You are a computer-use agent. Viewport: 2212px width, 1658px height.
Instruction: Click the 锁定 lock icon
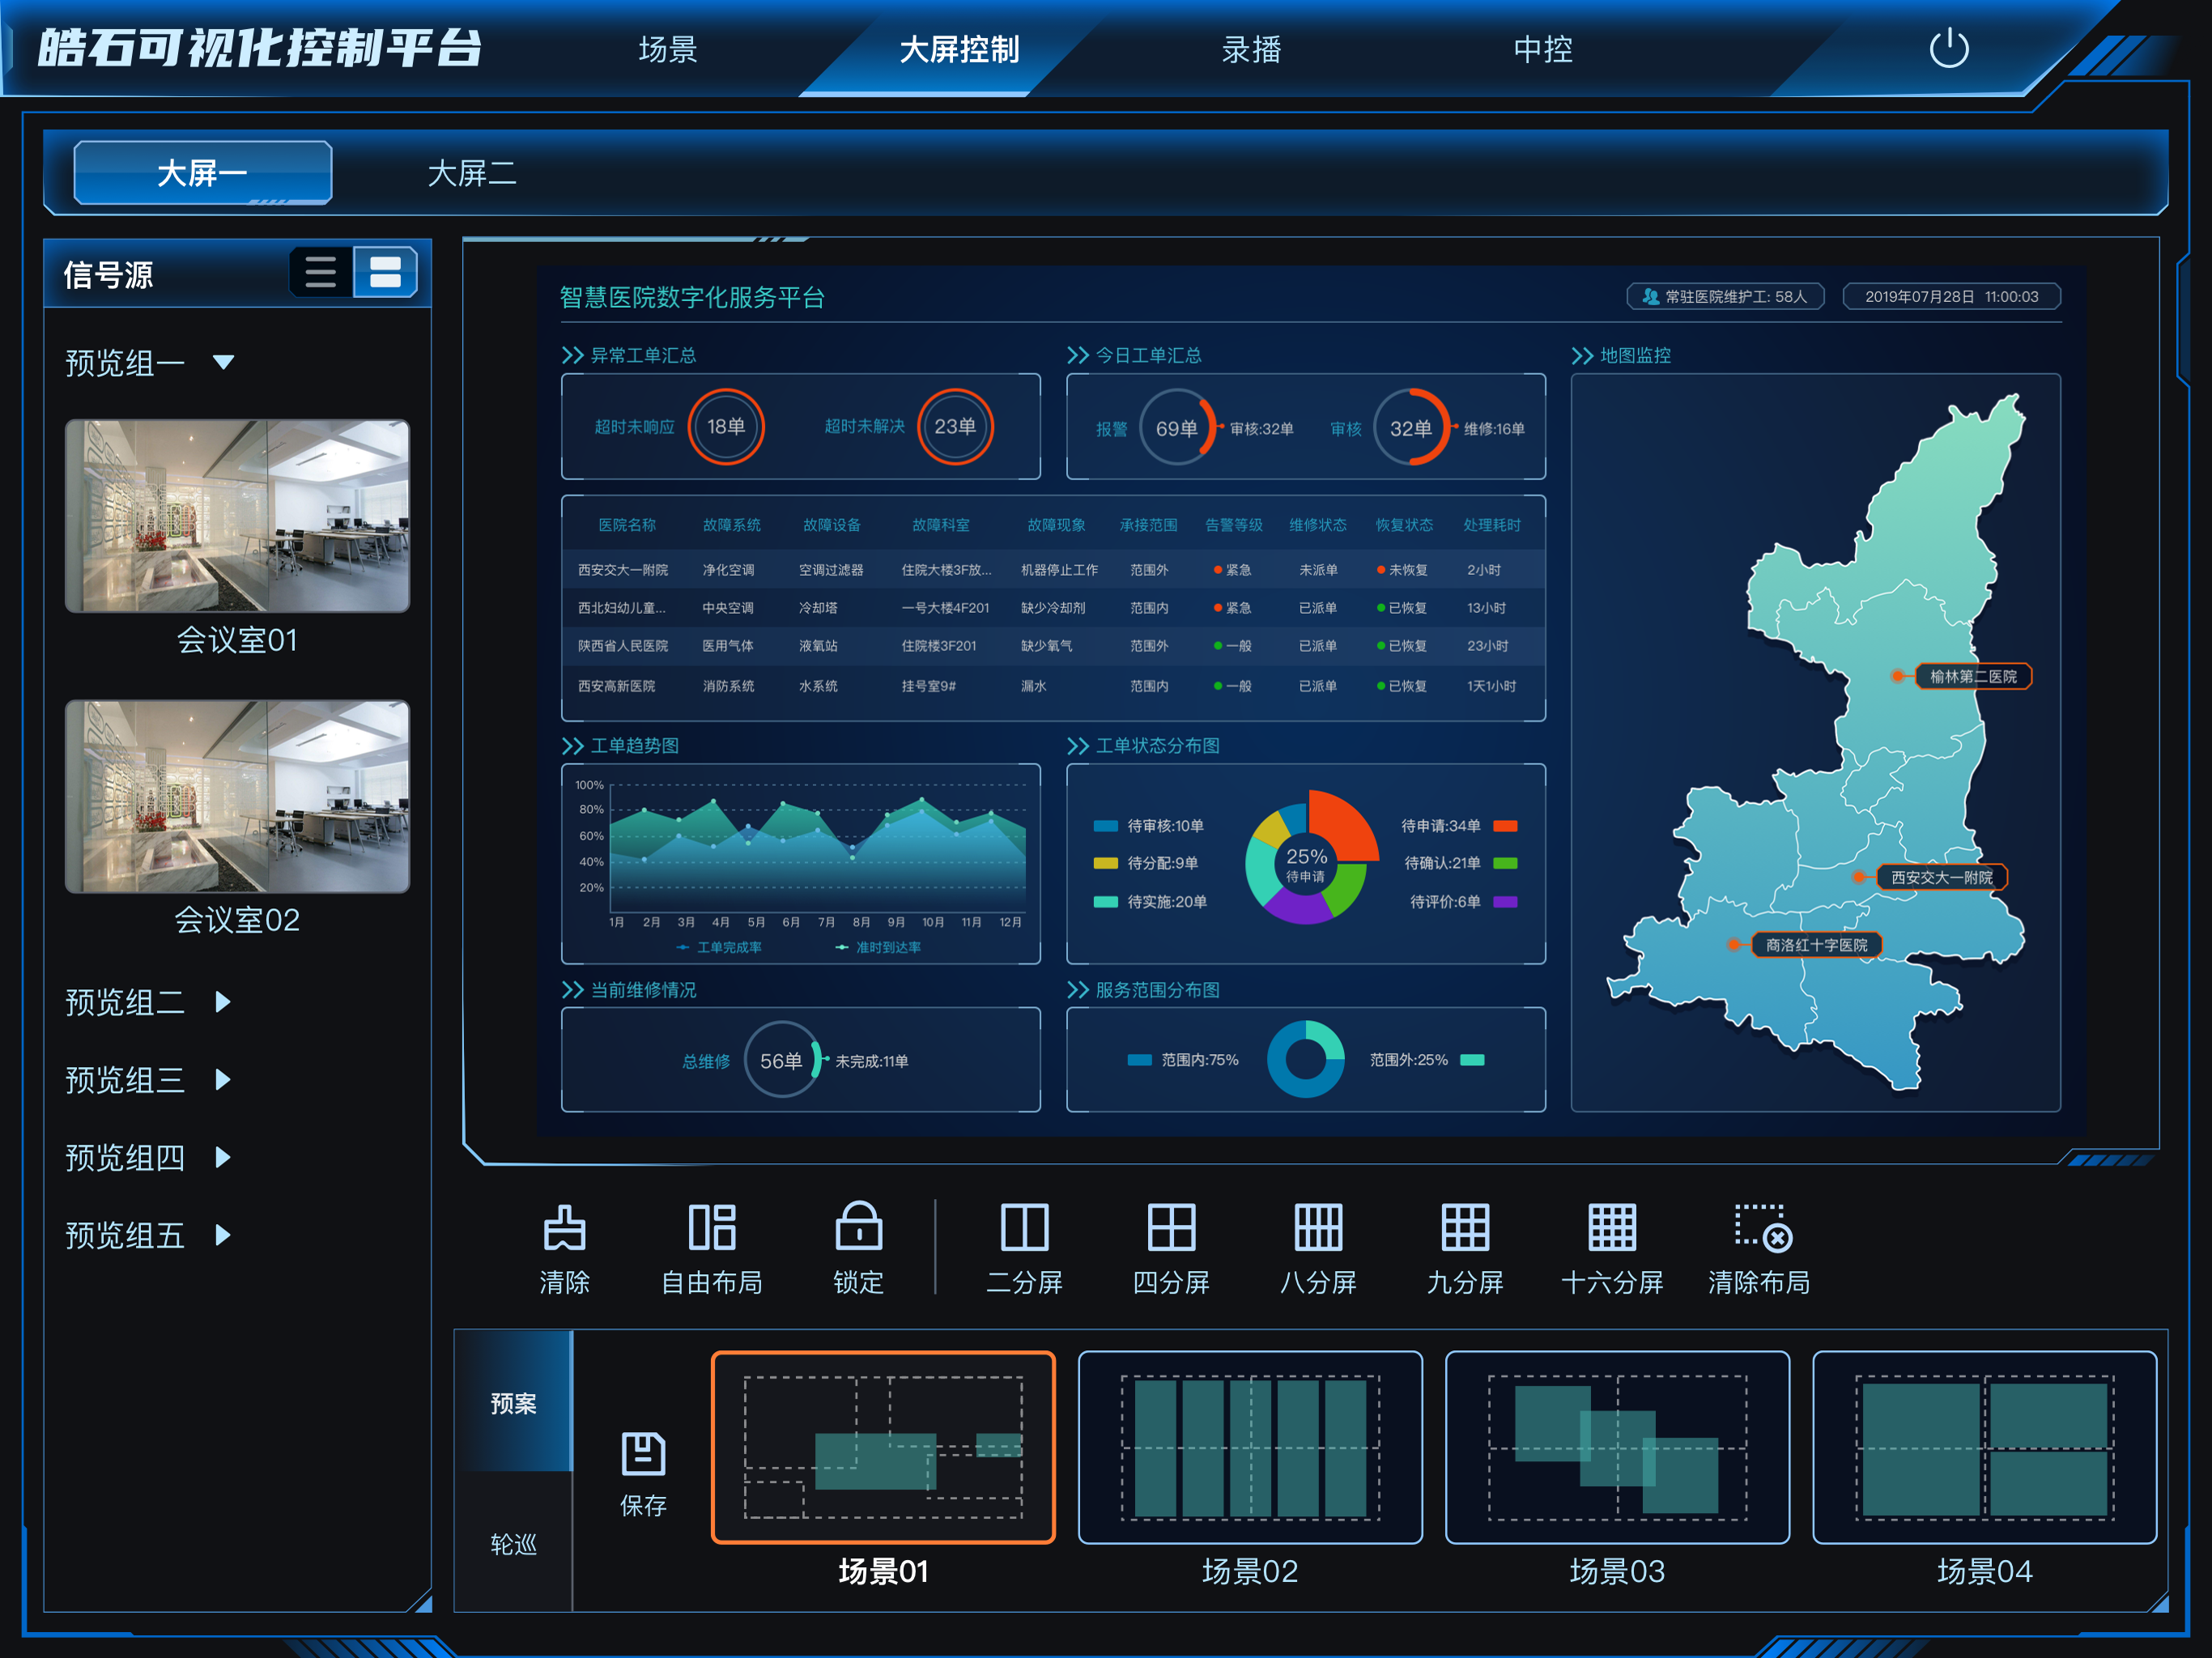coord(858,1227)
